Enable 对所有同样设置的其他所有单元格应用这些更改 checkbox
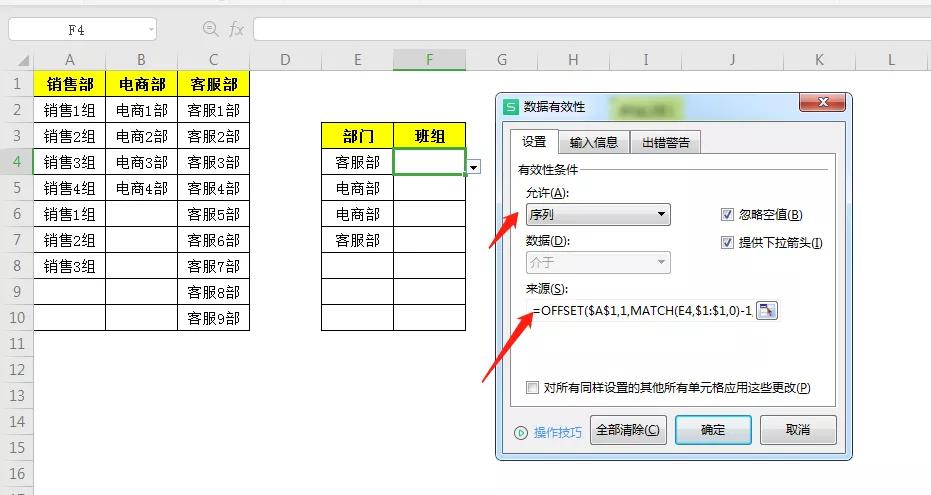 point(533,388)
